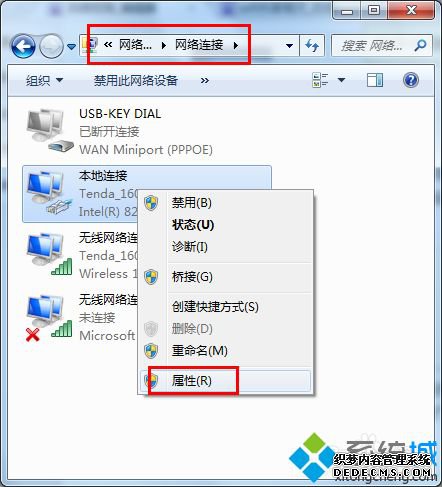Viewport: 442px width, 487px height.
Task: Open the help question mark icon
Action: pos(411,80)
